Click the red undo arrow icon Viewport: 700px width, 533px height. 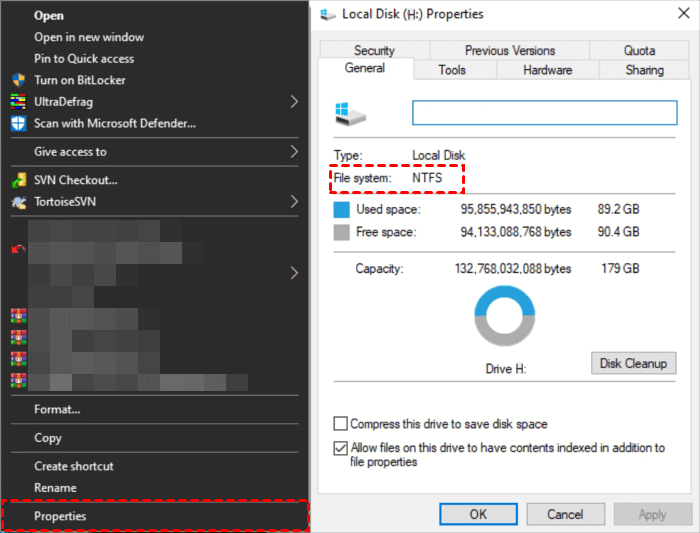point(18,249)
